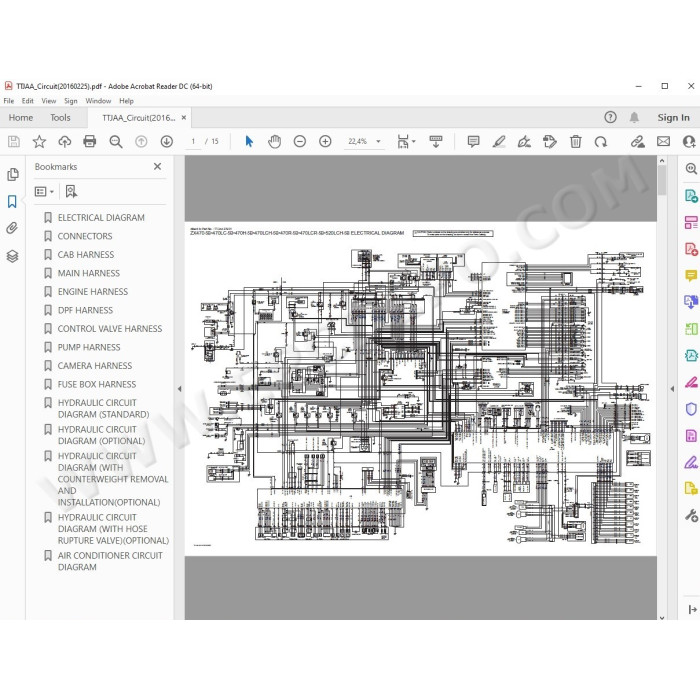Image resolution: width=700 pixels, height=700 pixels.
Task: Switch to the Tools tab
Action: click(60, 117)
